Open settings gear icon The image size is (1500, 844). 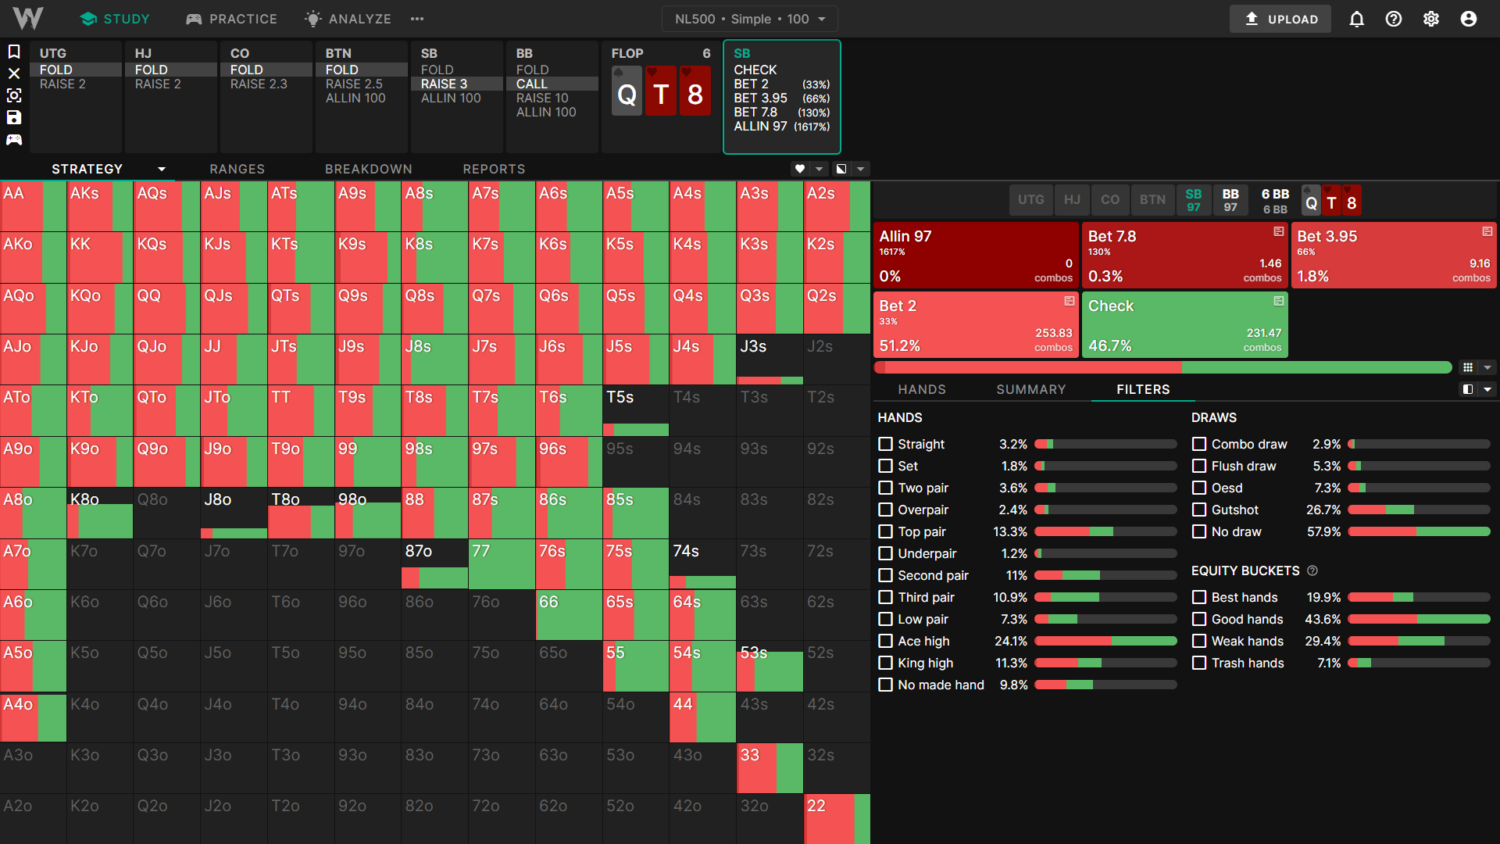click(1431, 19)
